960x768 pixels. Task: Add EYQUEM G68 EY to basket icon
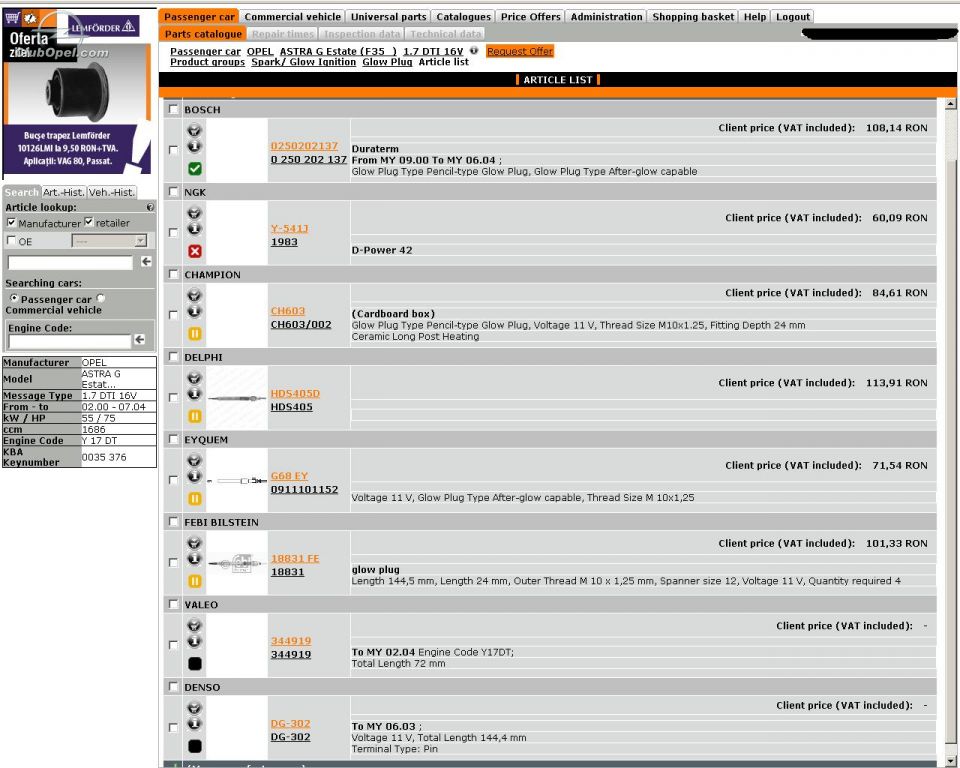[x=194, y=461]
